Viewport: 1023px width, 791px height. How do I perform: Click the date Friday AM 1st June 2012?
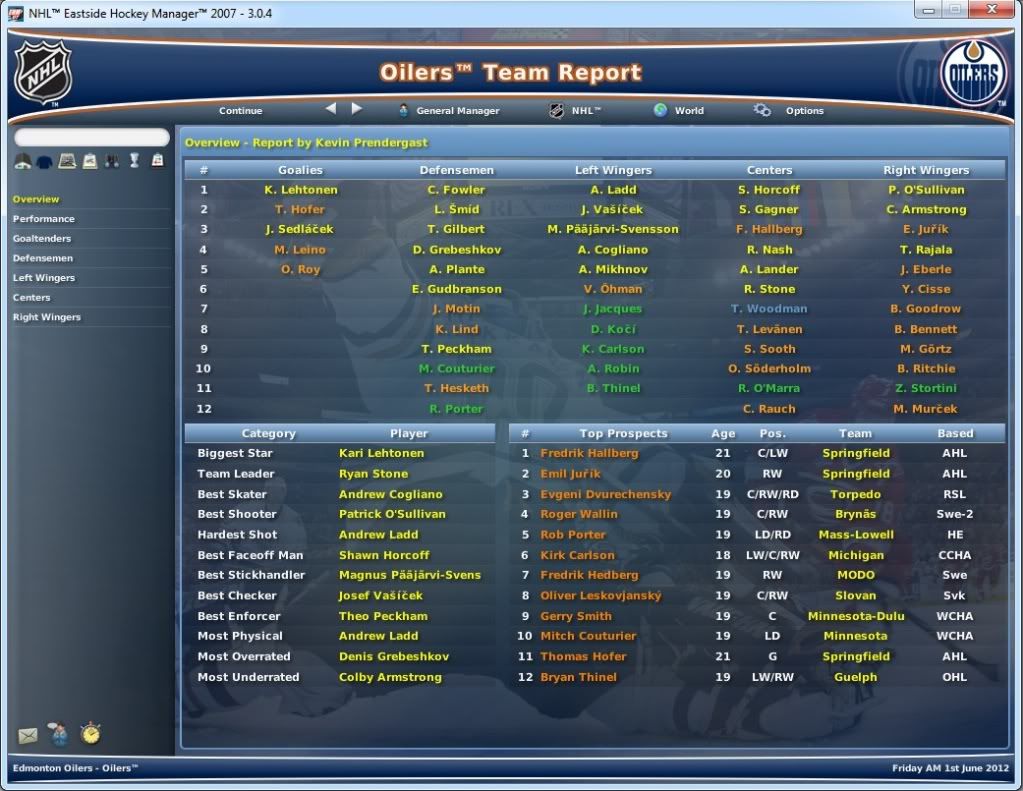[x=950, y=768]
